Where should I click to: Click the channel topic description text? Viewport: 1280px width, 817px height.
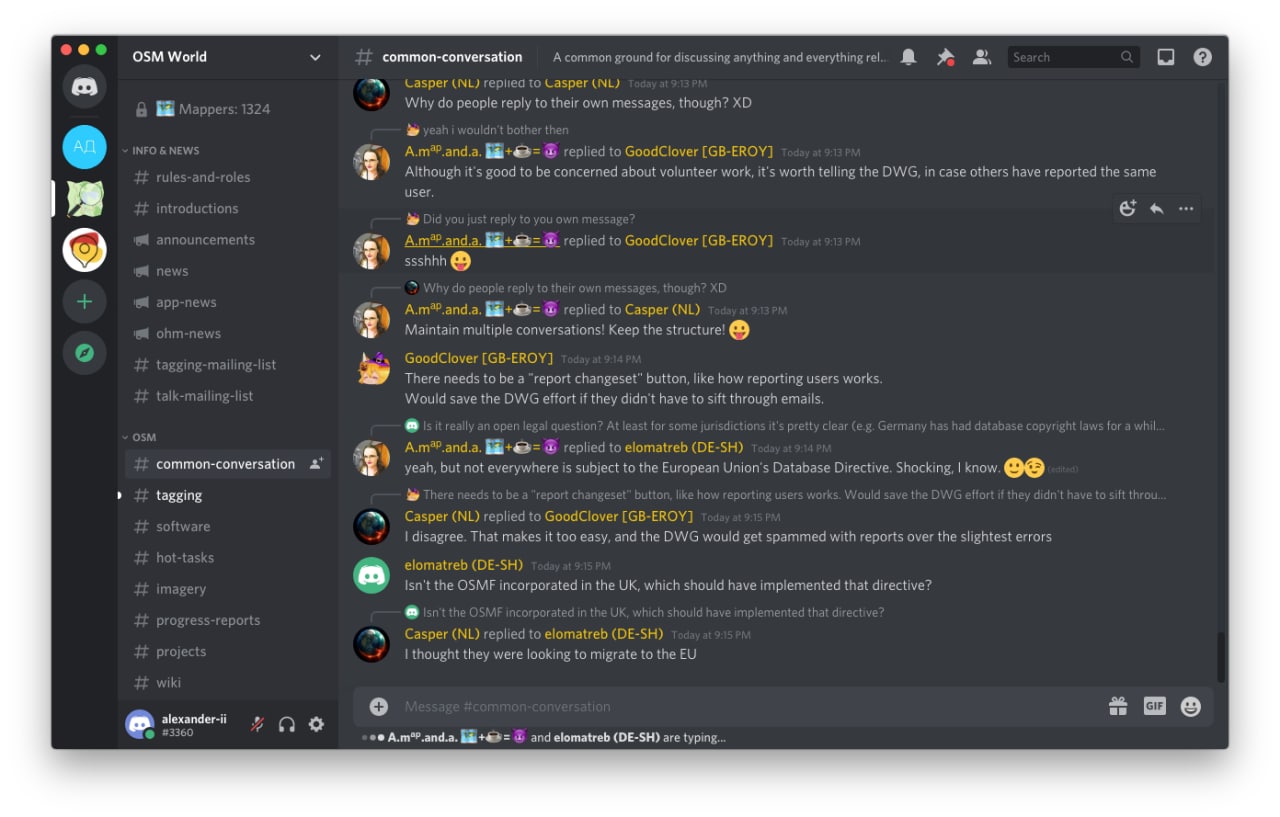click(x=720, y=57)
